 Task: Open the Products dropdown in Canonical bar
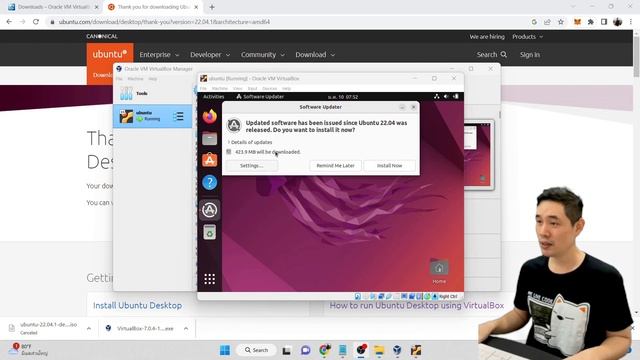(527, 37)
